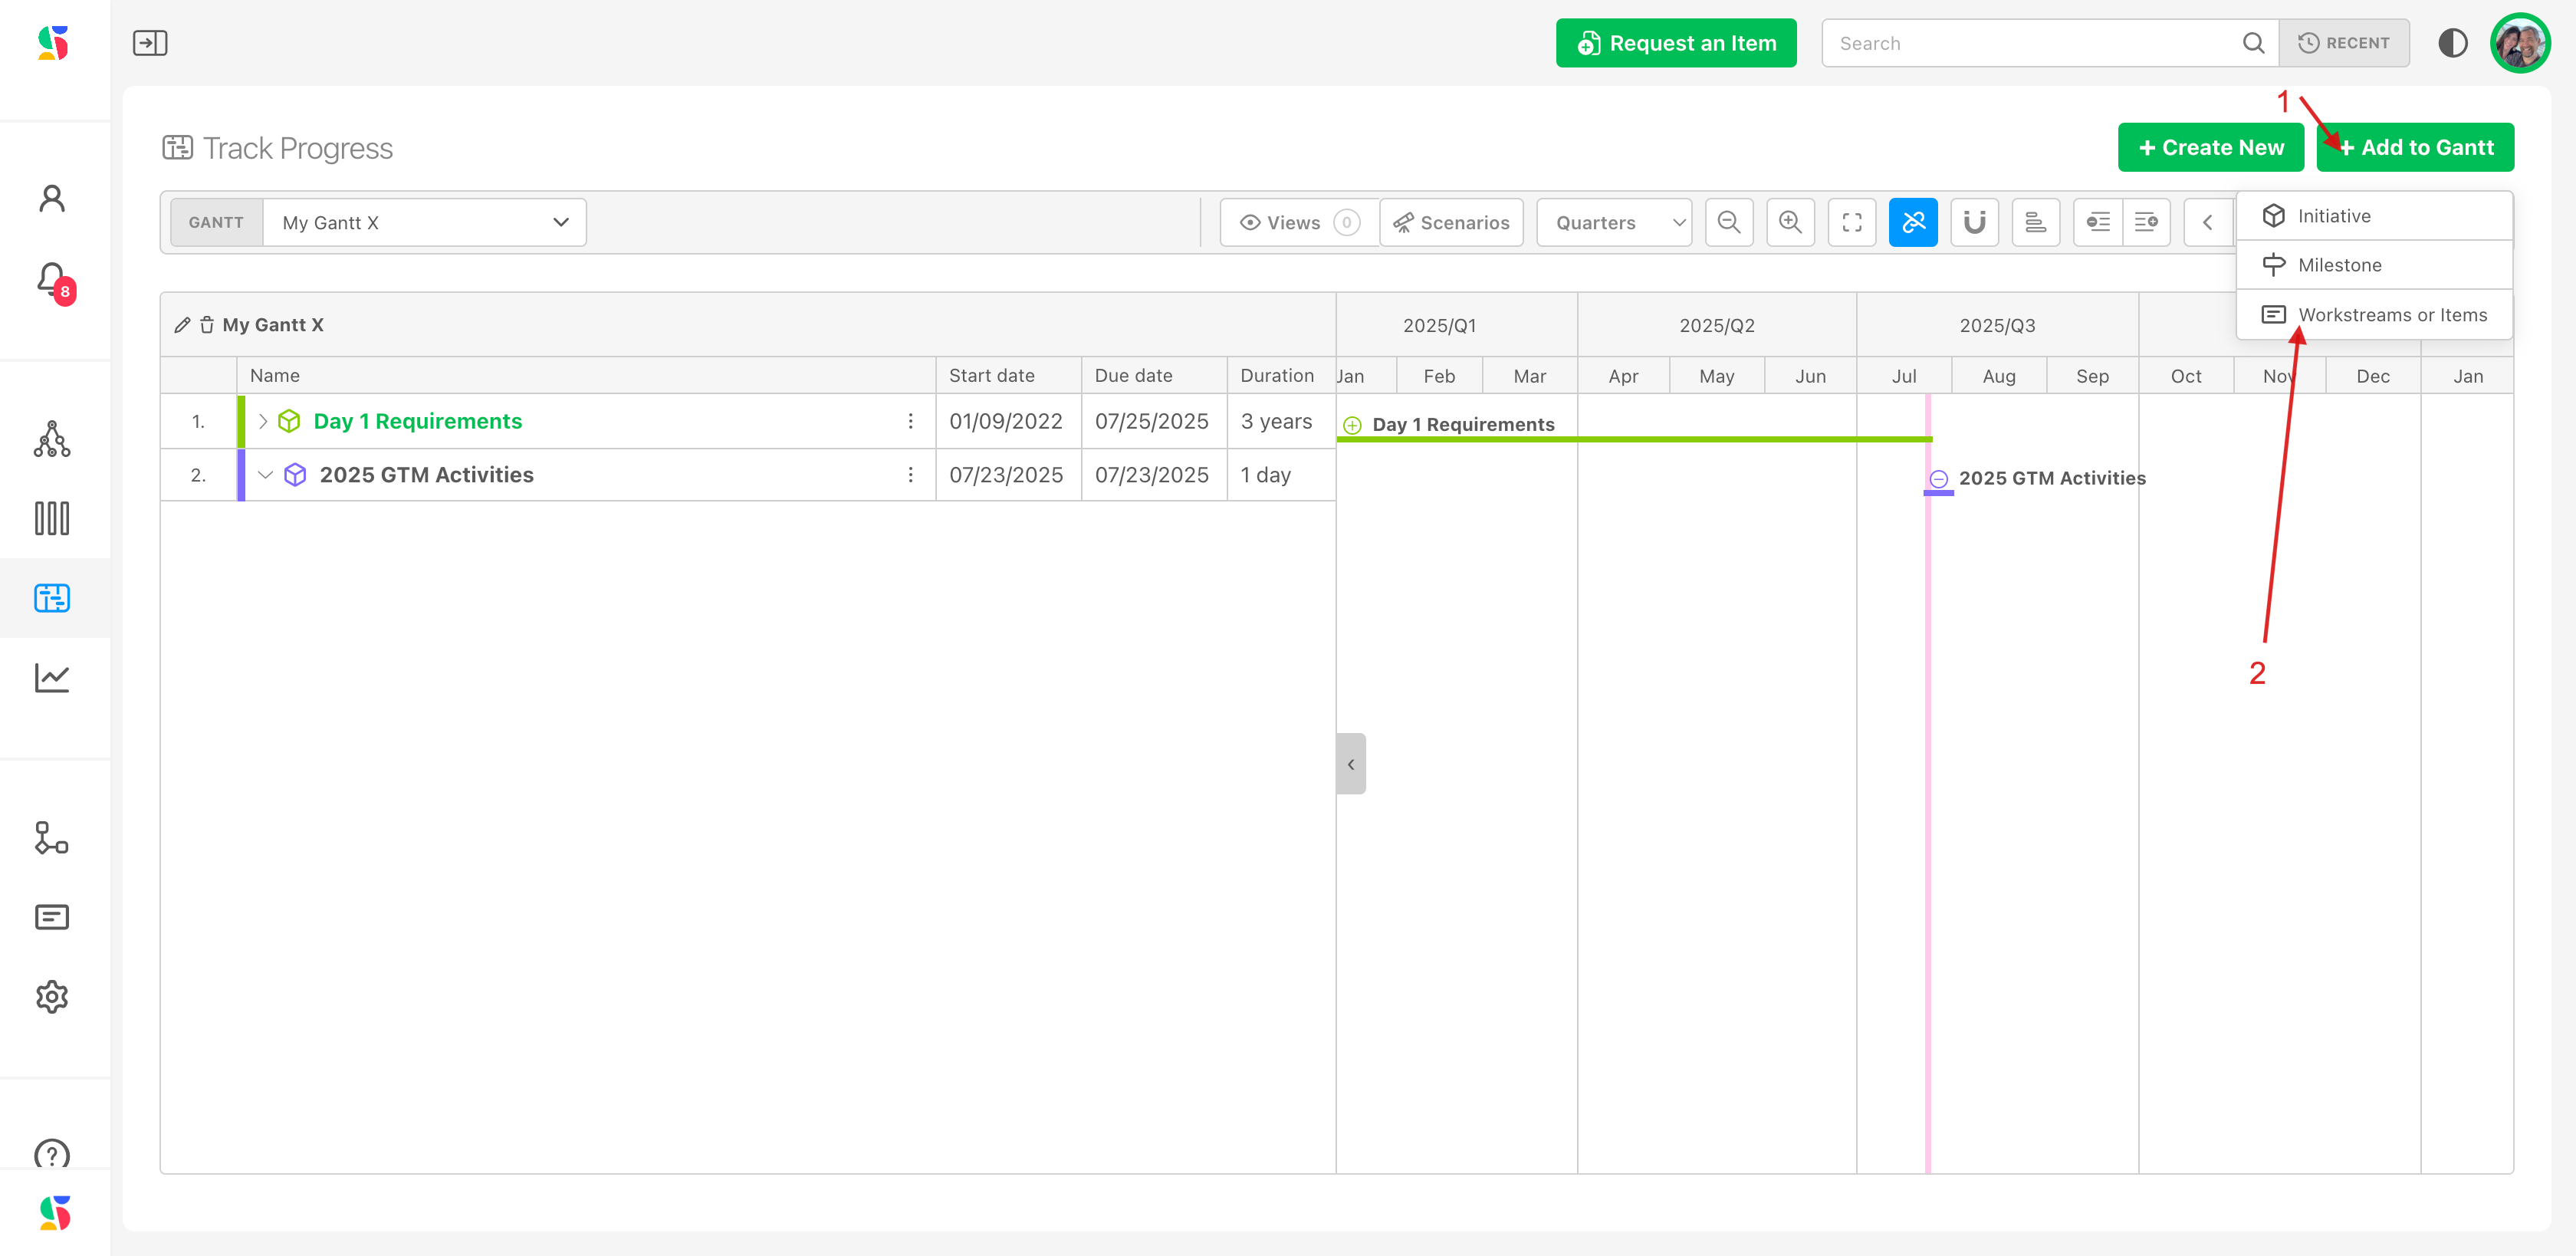Click the Create New button
Screen dimensions: 2576x1256
pos(2210,147)
